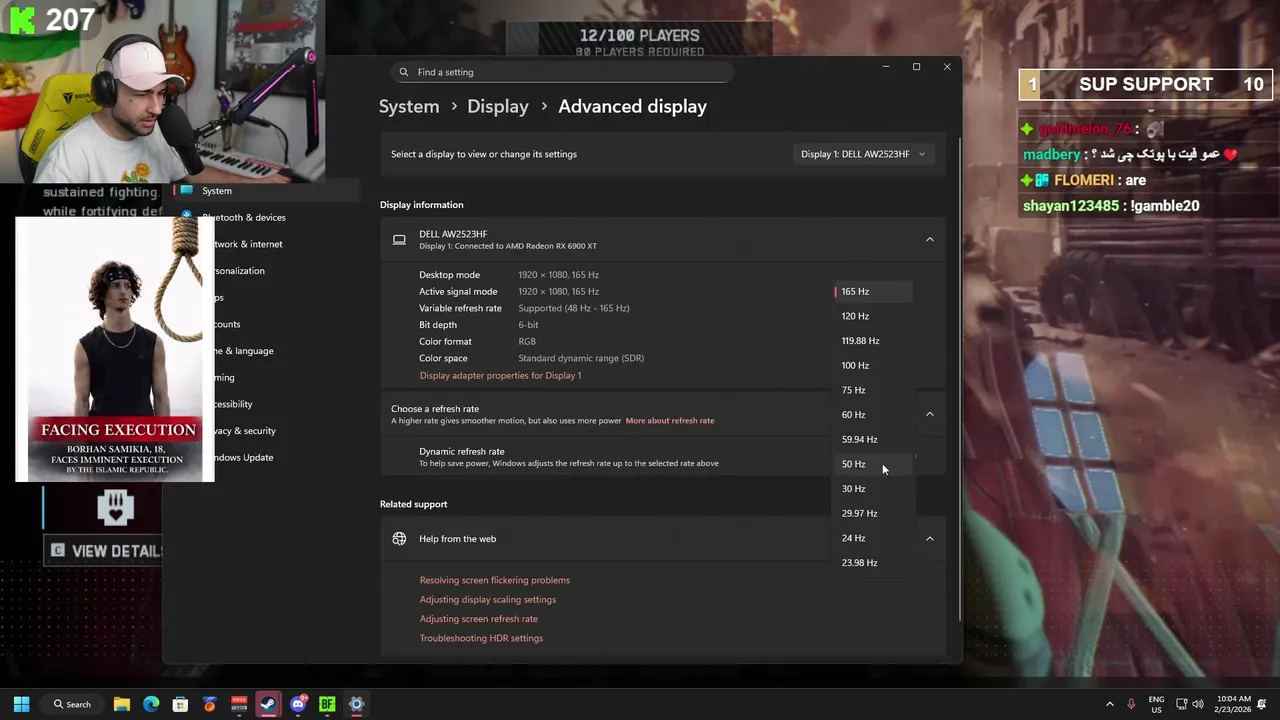Select System in Settings sidebar
Viewport: 1280px width, 720px height.
(x=265, y=191)
